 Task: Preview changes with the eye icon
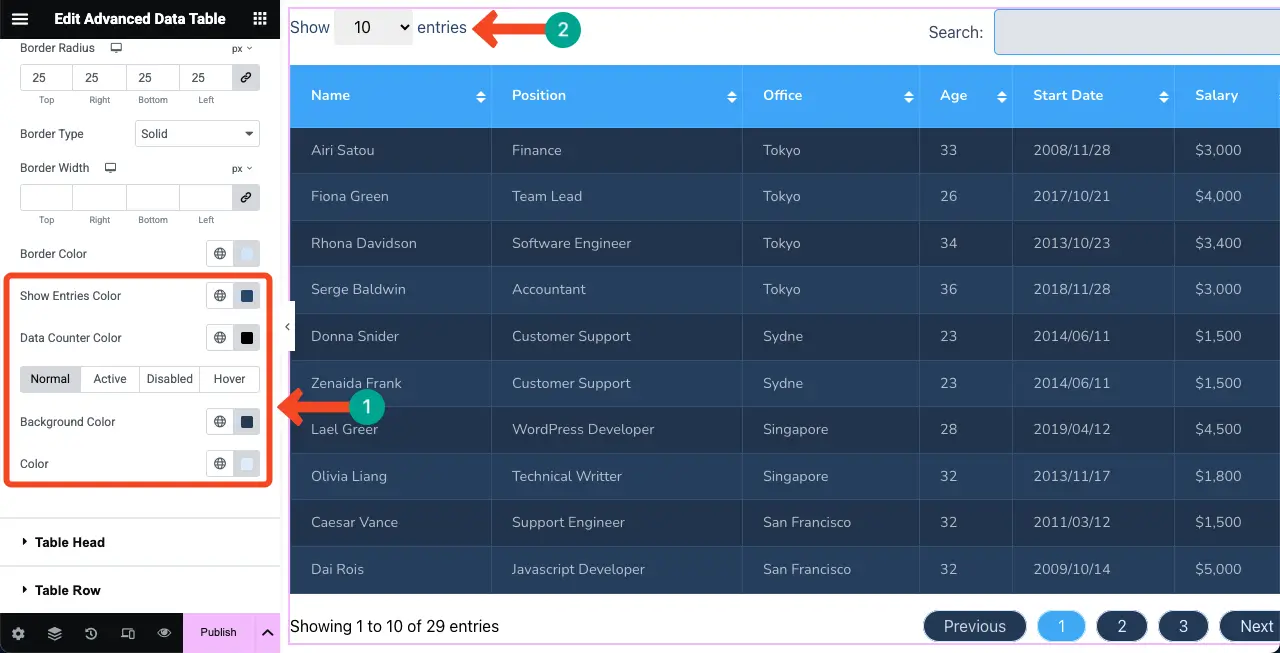pos(164,633)
